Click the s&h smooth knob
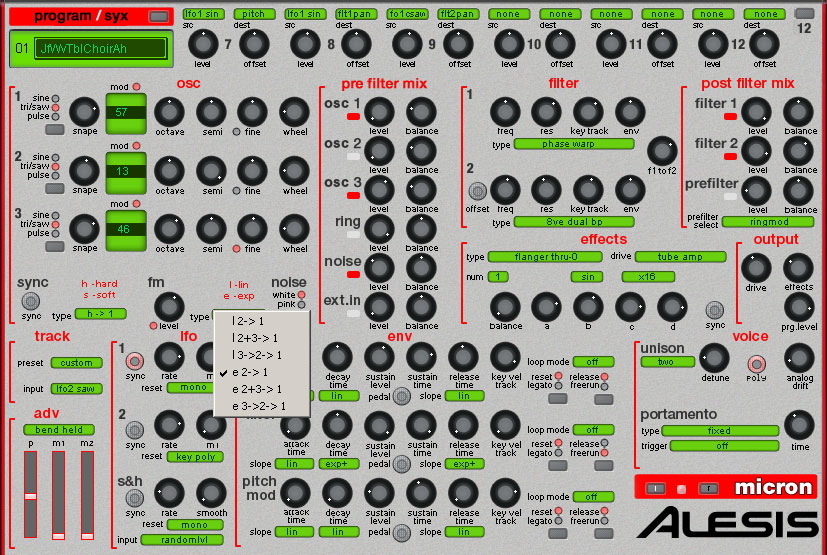Screen dimensions: 827x555 pos(211,493)
